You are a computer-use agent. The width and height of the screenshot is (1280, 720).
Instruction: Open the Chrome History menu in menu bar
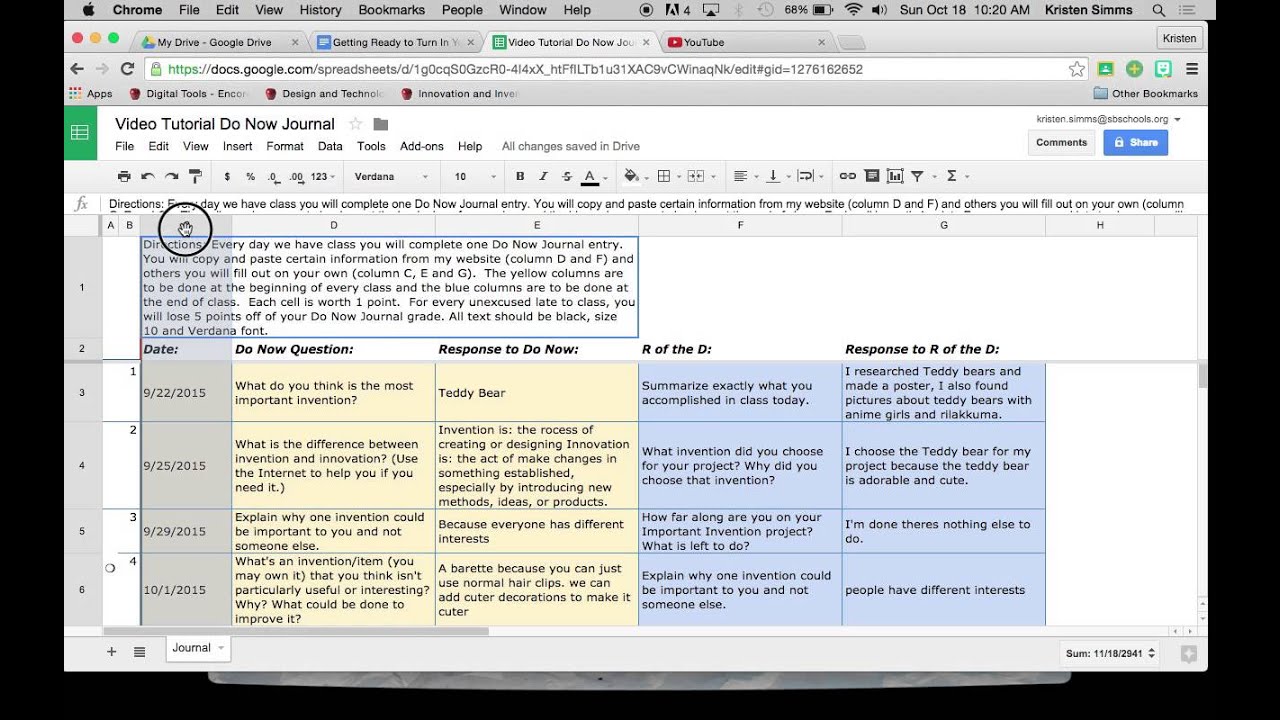tap(320, 10)
